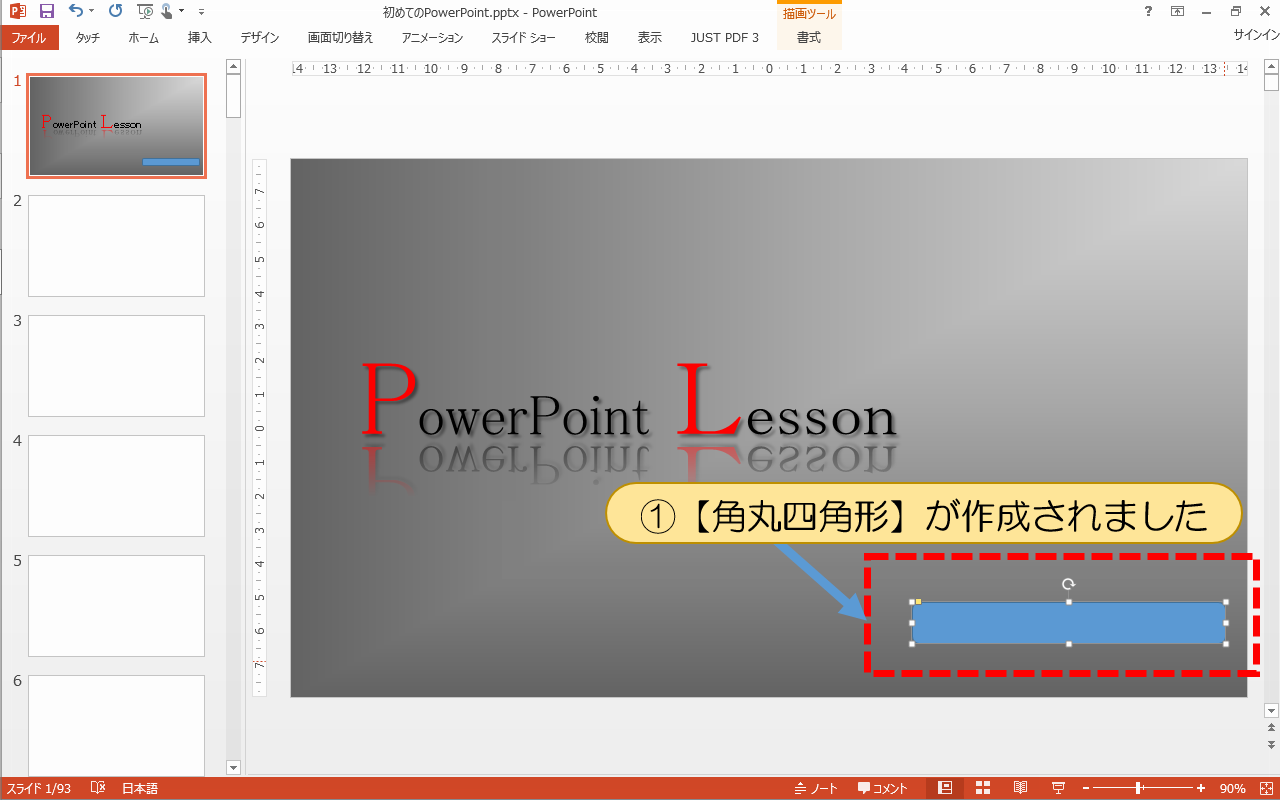The width and height of the screenshot is (1280, 800).
Task: Select slide 4 thumbnail
Action: 116,486
